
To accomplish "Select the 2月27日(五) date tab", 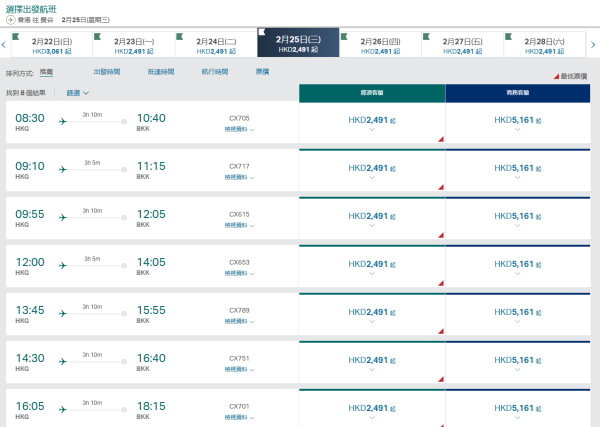I will (x=462, y=43).
